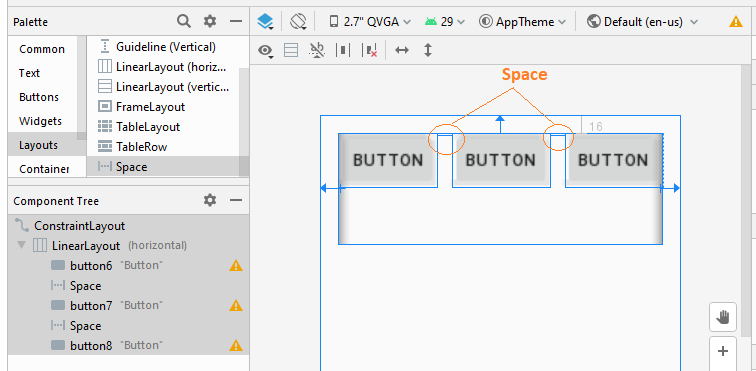This screenshot has height=371, width=756.
Task: Open the AppTheme dropdown
Action: (523, 22)
